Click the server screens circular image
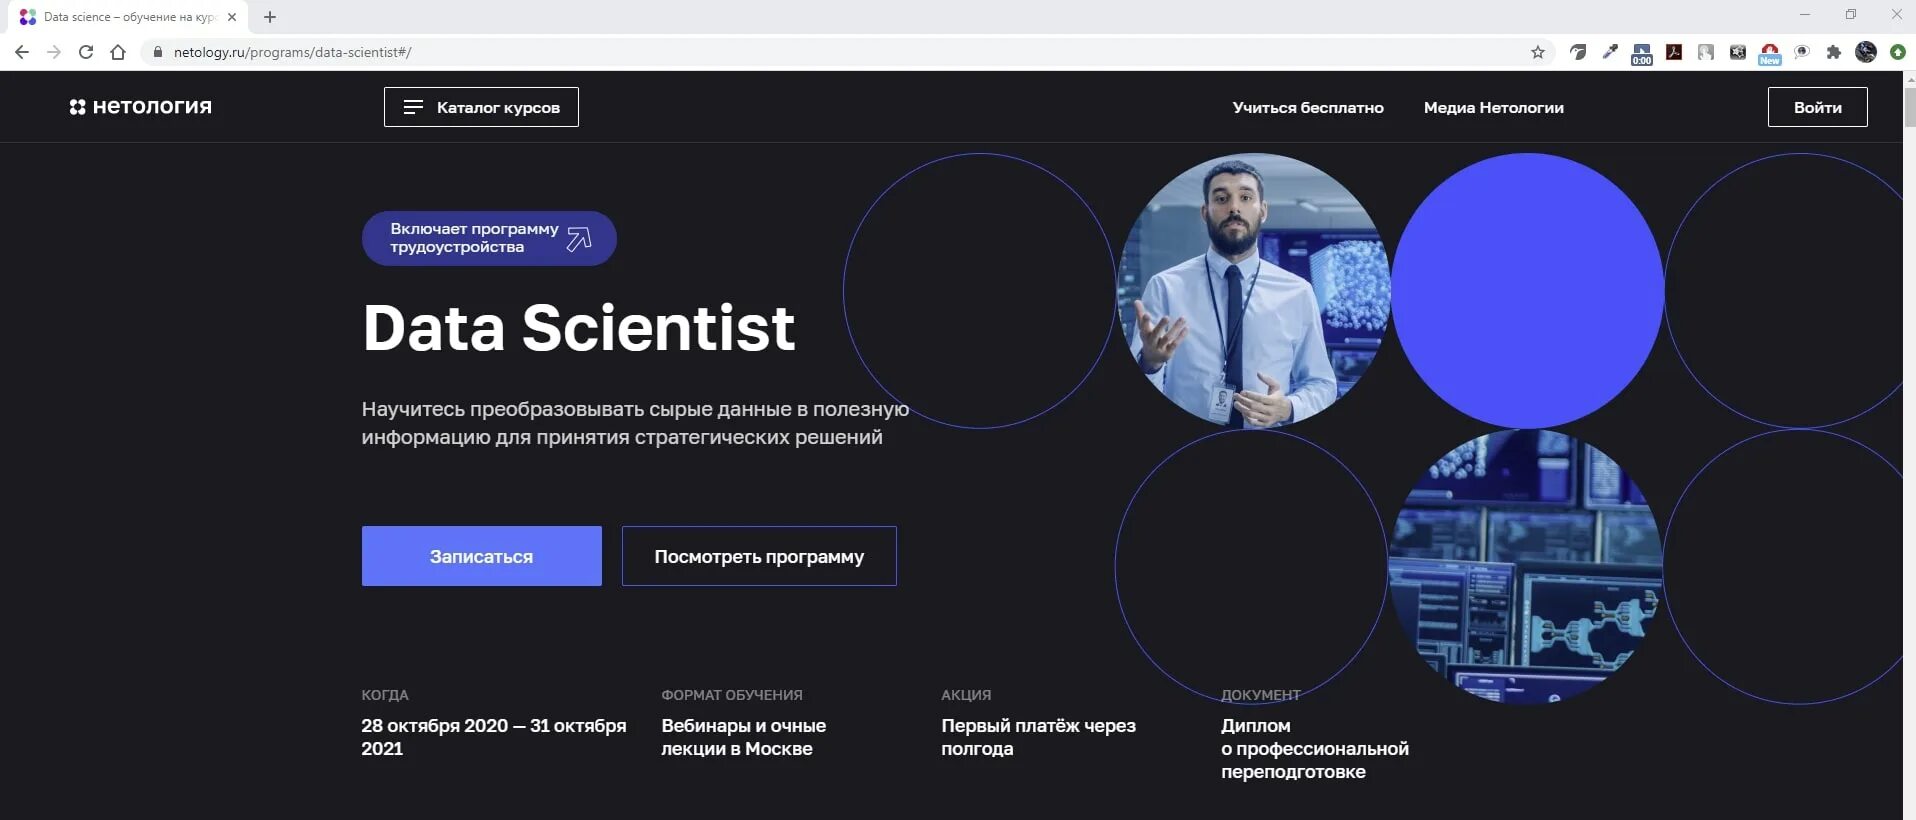Viewport: 1916px width, 820px height. pos(1526,566)
